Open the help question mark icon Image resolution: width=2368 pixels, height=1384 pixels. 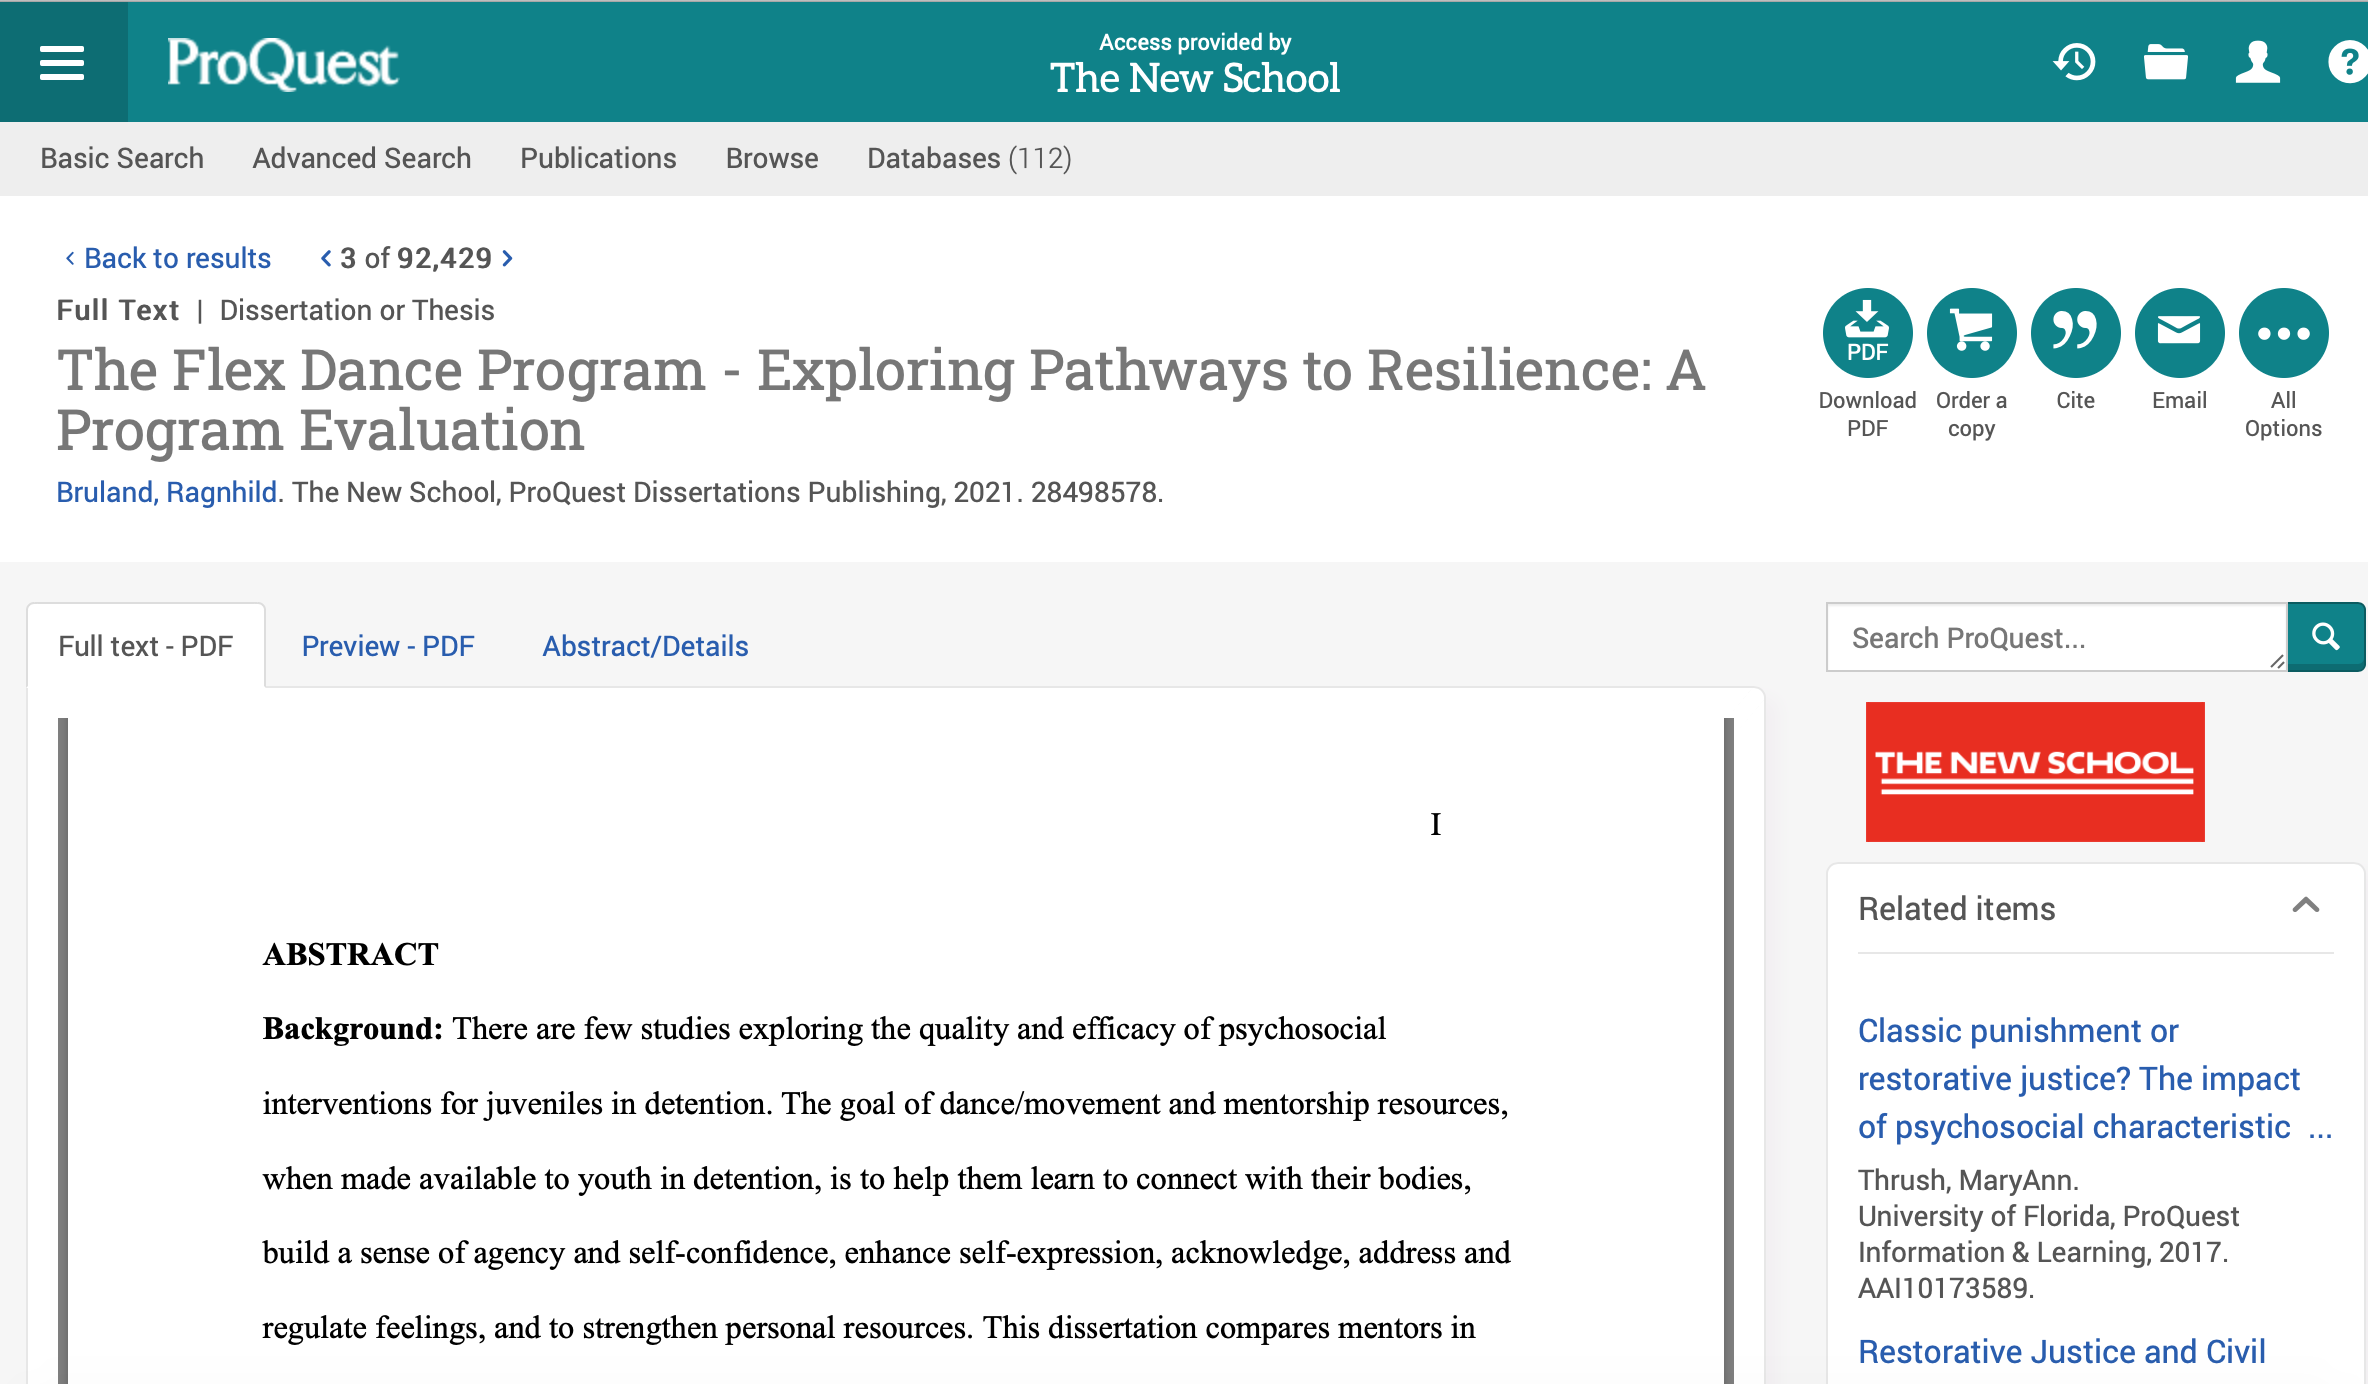[2346, 62]
